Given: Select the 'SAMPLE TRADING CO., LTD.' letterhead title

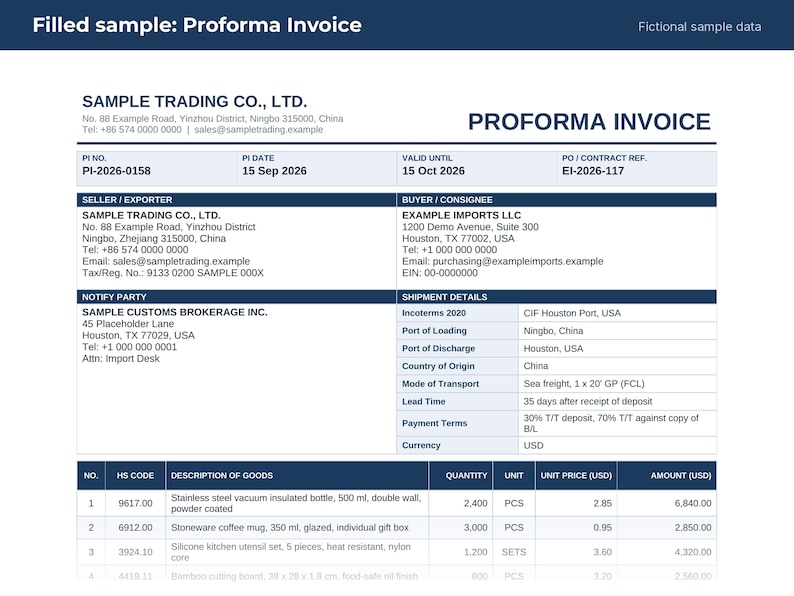Looking at the screenshot, I should [194, 101].
